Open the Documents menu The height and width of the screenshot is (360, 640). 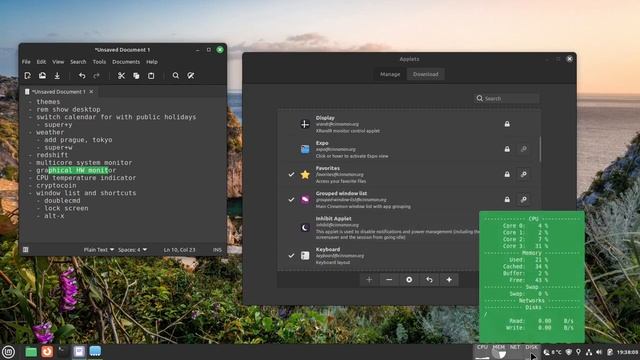tap(126, 62)
